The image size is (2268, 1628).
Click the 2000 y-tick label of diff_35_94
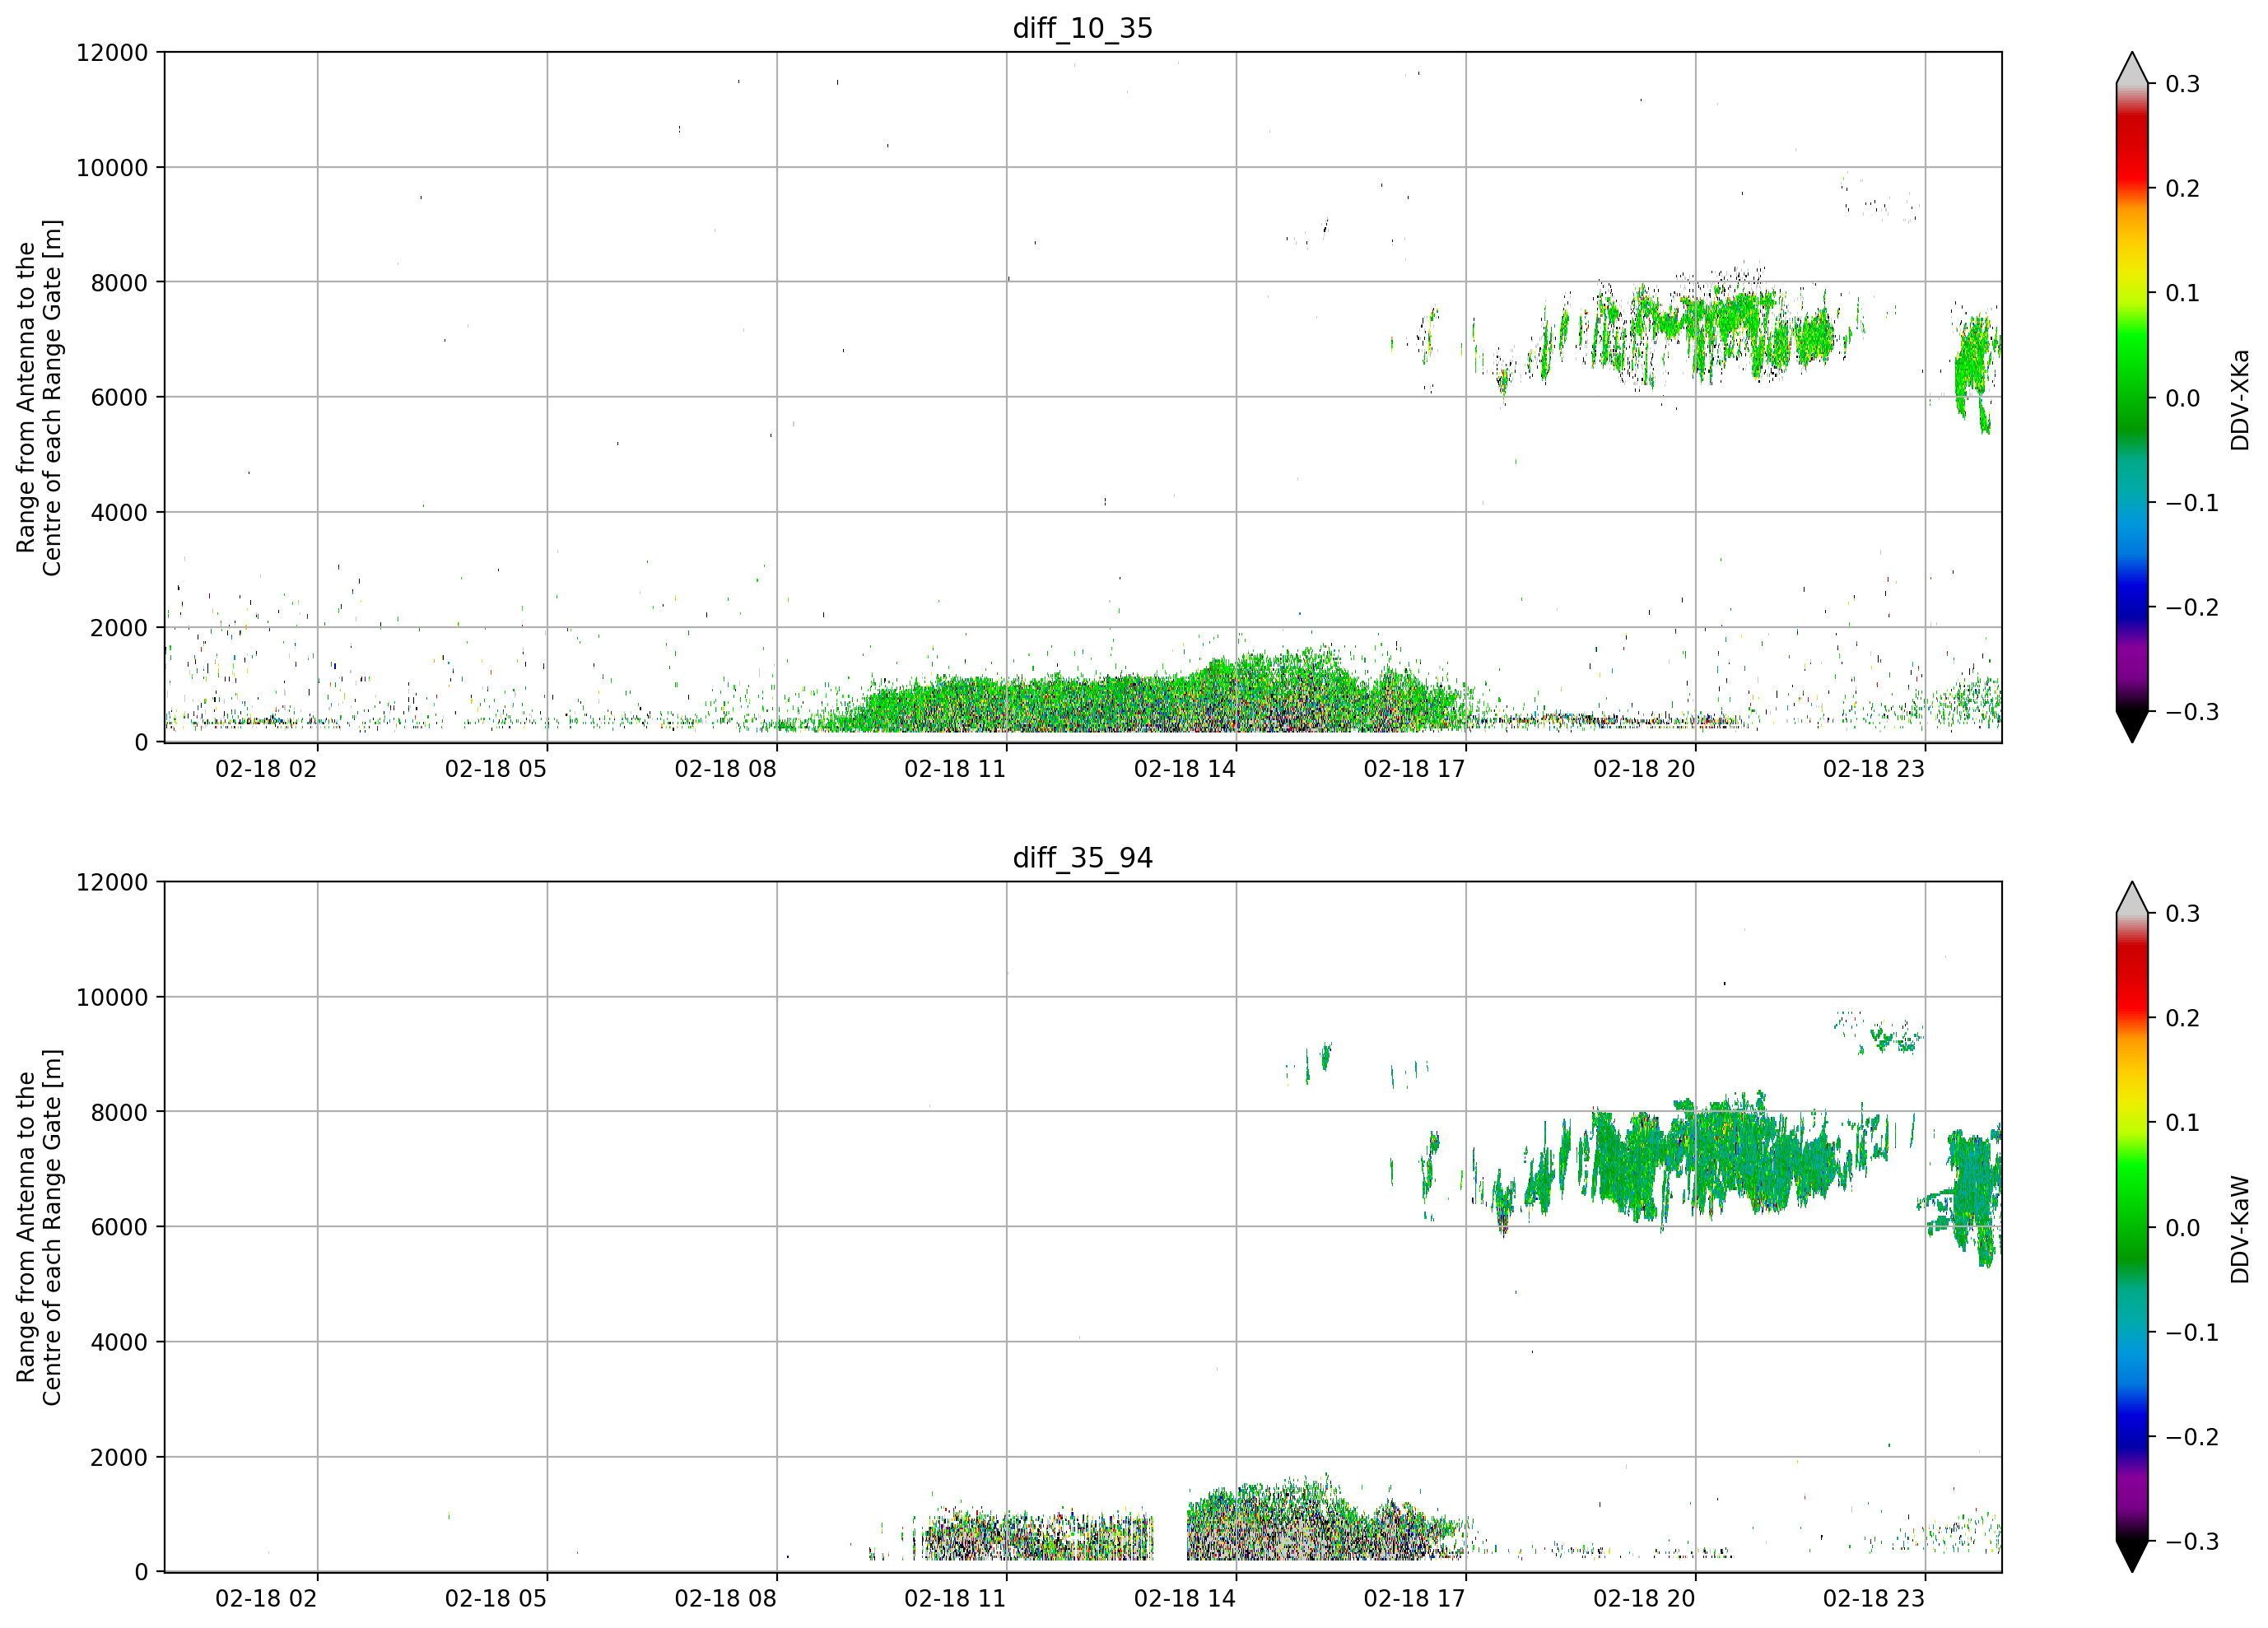119,1458
